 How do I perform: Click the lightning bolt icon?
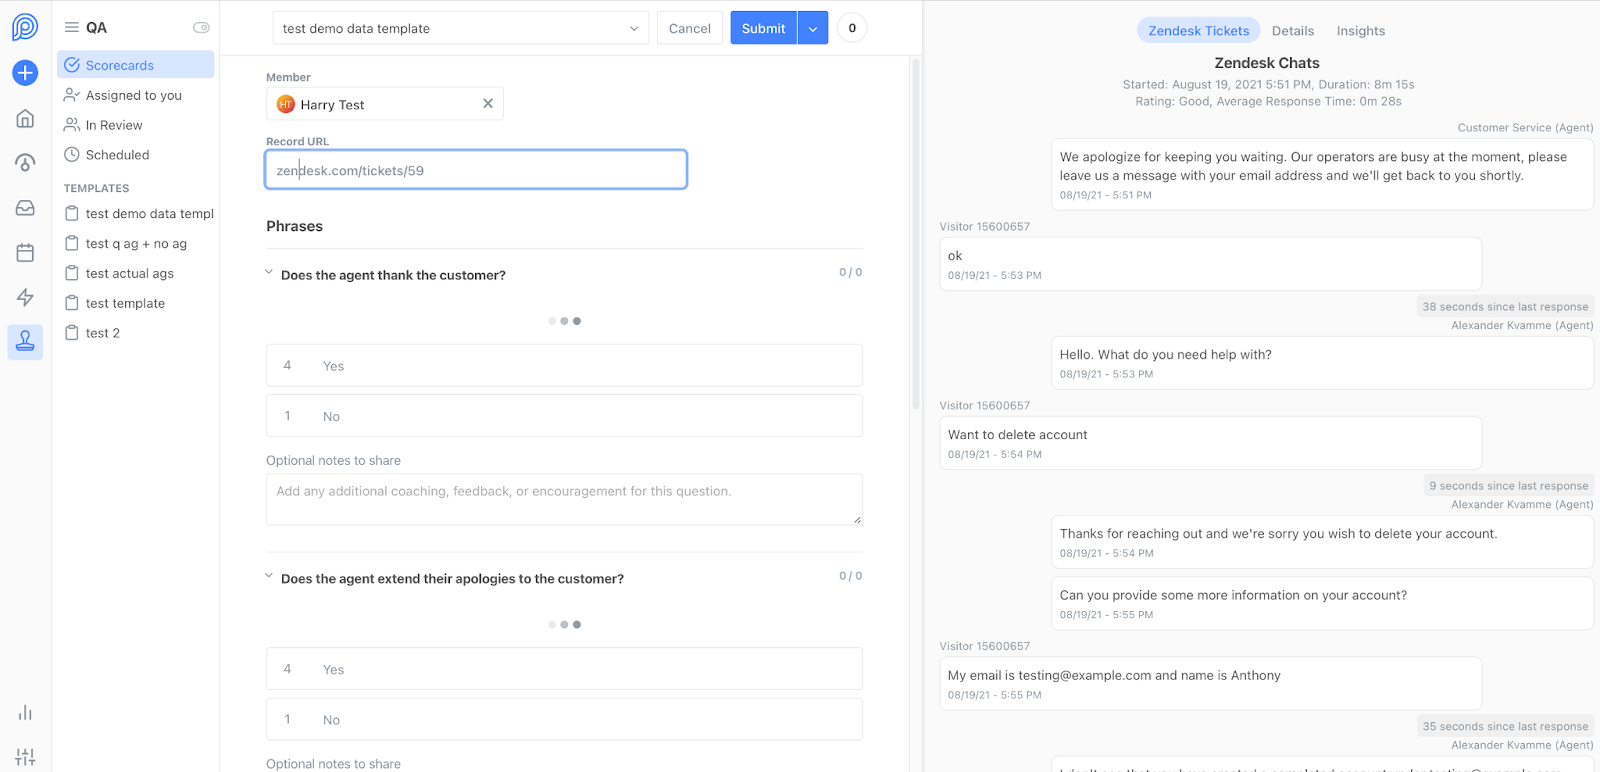point(25,297)
